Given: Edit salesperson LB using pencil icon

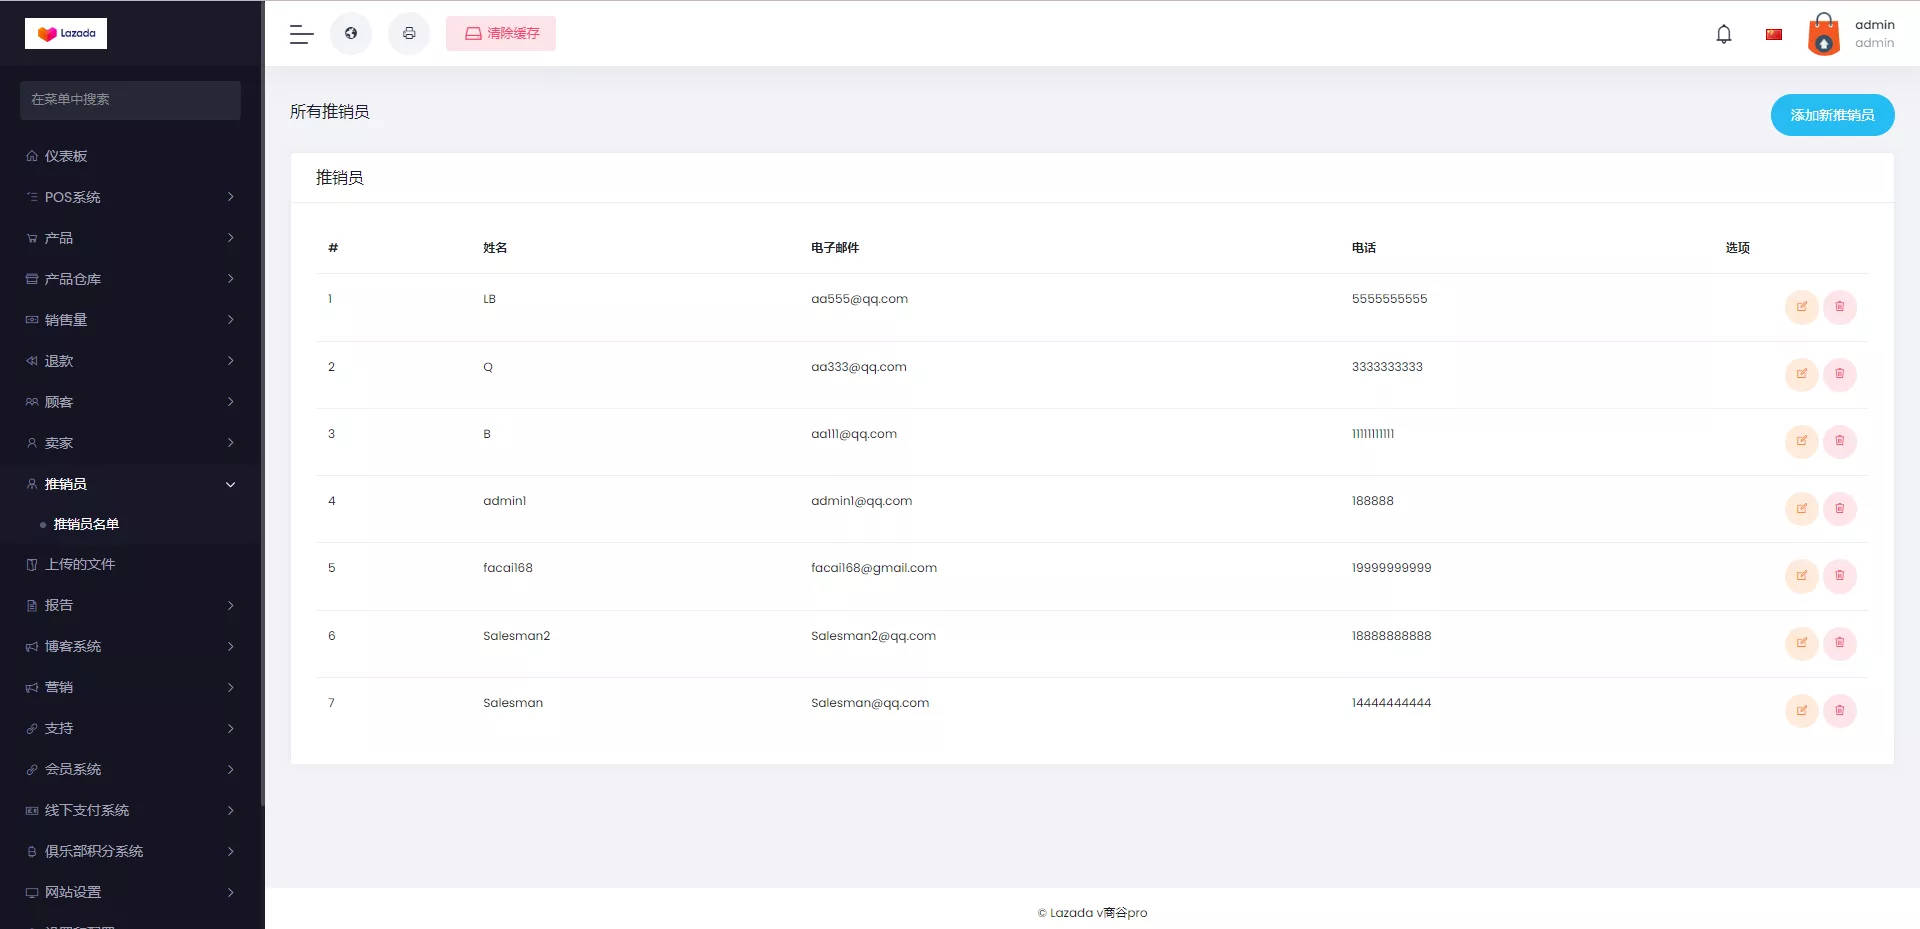Looking at the screenshot, I should (1801, 307).
